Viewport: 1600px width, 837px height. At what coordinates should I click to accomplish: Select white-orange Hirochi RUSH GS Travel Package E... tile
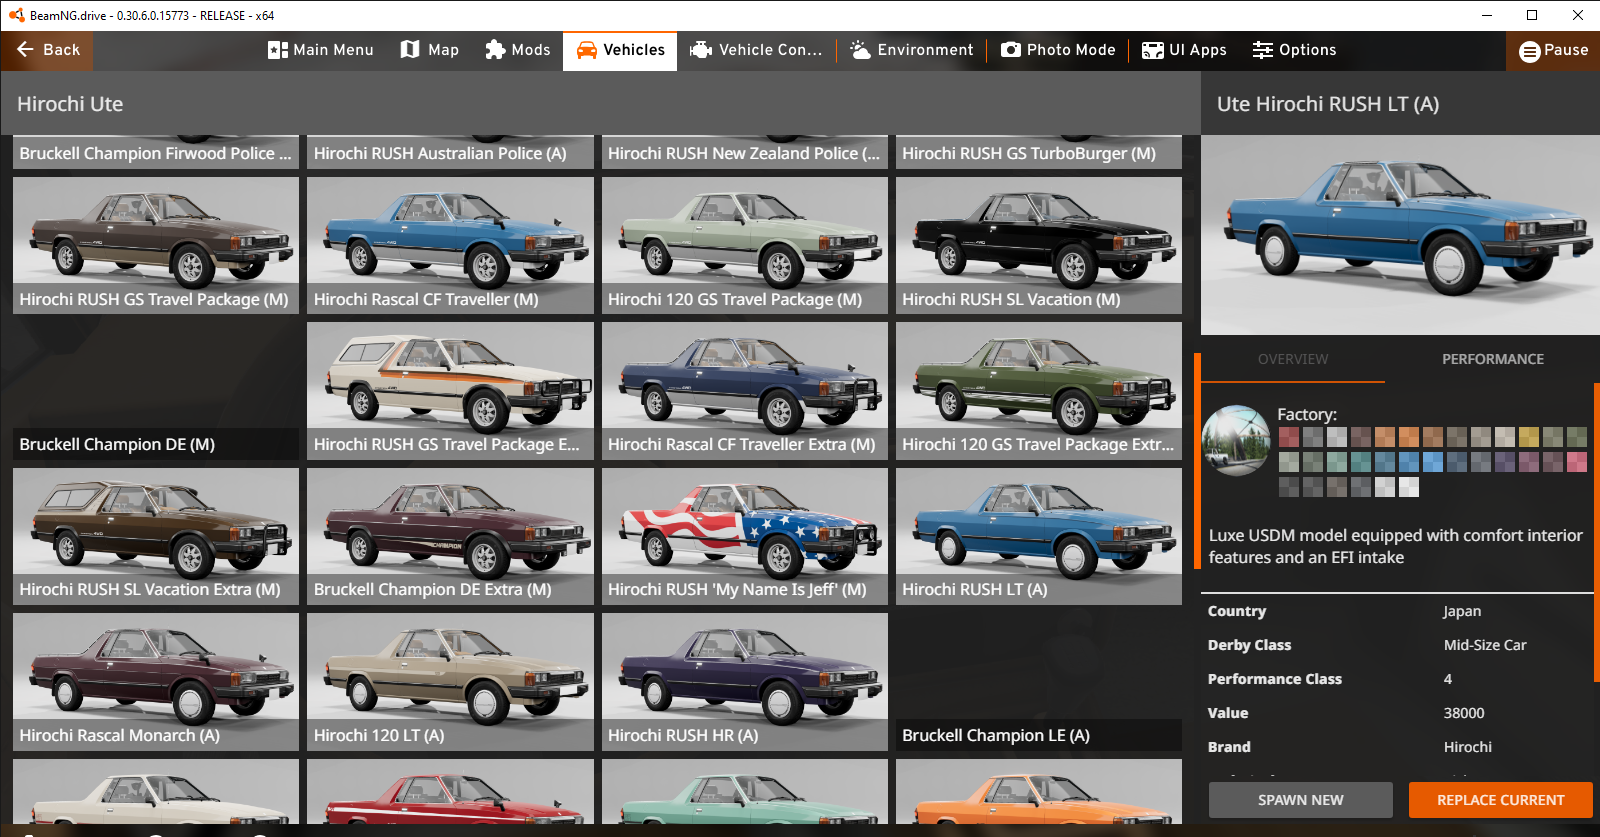[450, 391]
